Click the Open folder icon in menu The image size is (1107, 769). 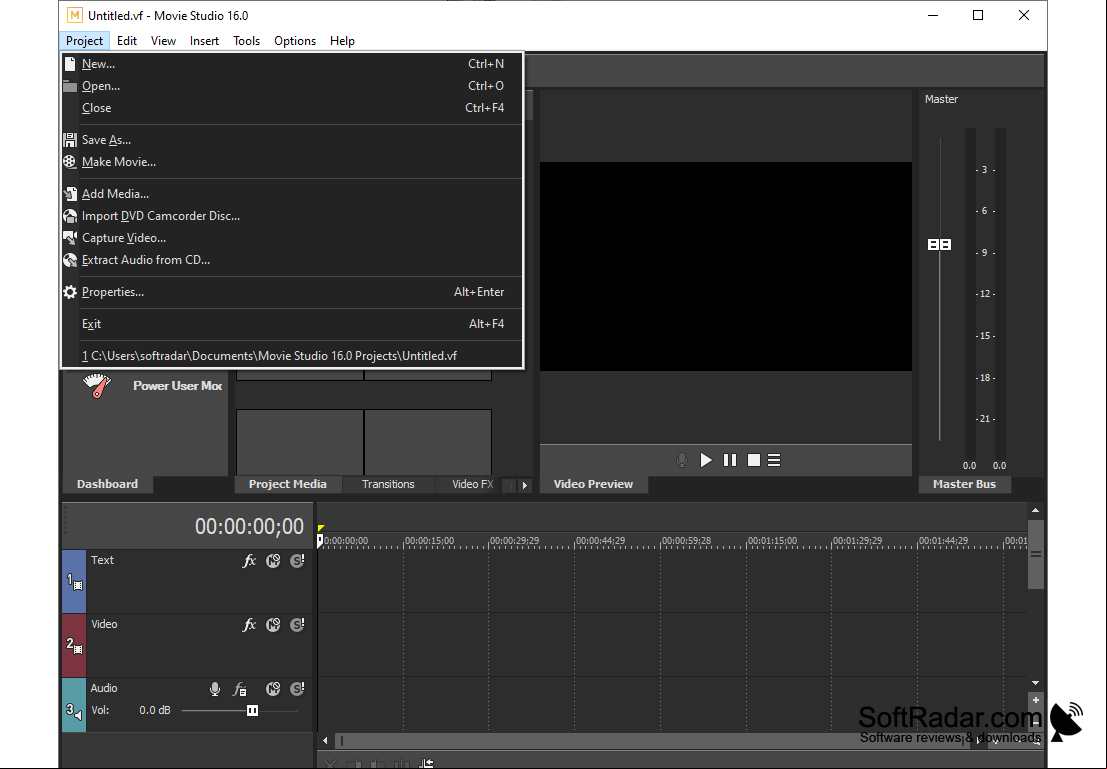(x=70, y=86)
